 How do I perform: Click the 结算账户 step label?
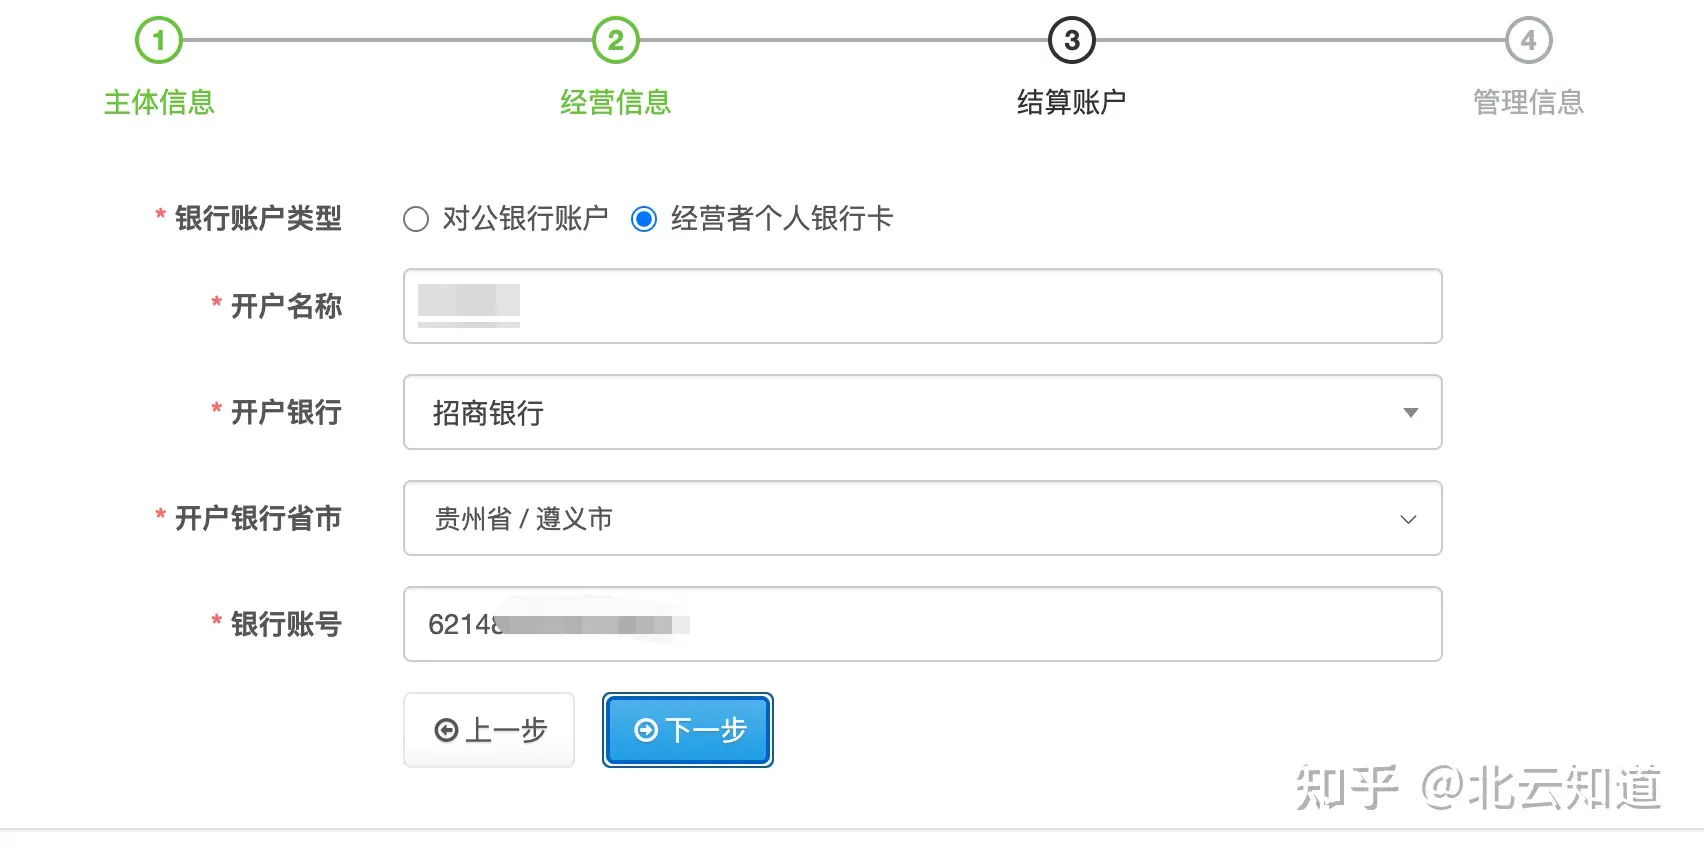pos(1071,102)
